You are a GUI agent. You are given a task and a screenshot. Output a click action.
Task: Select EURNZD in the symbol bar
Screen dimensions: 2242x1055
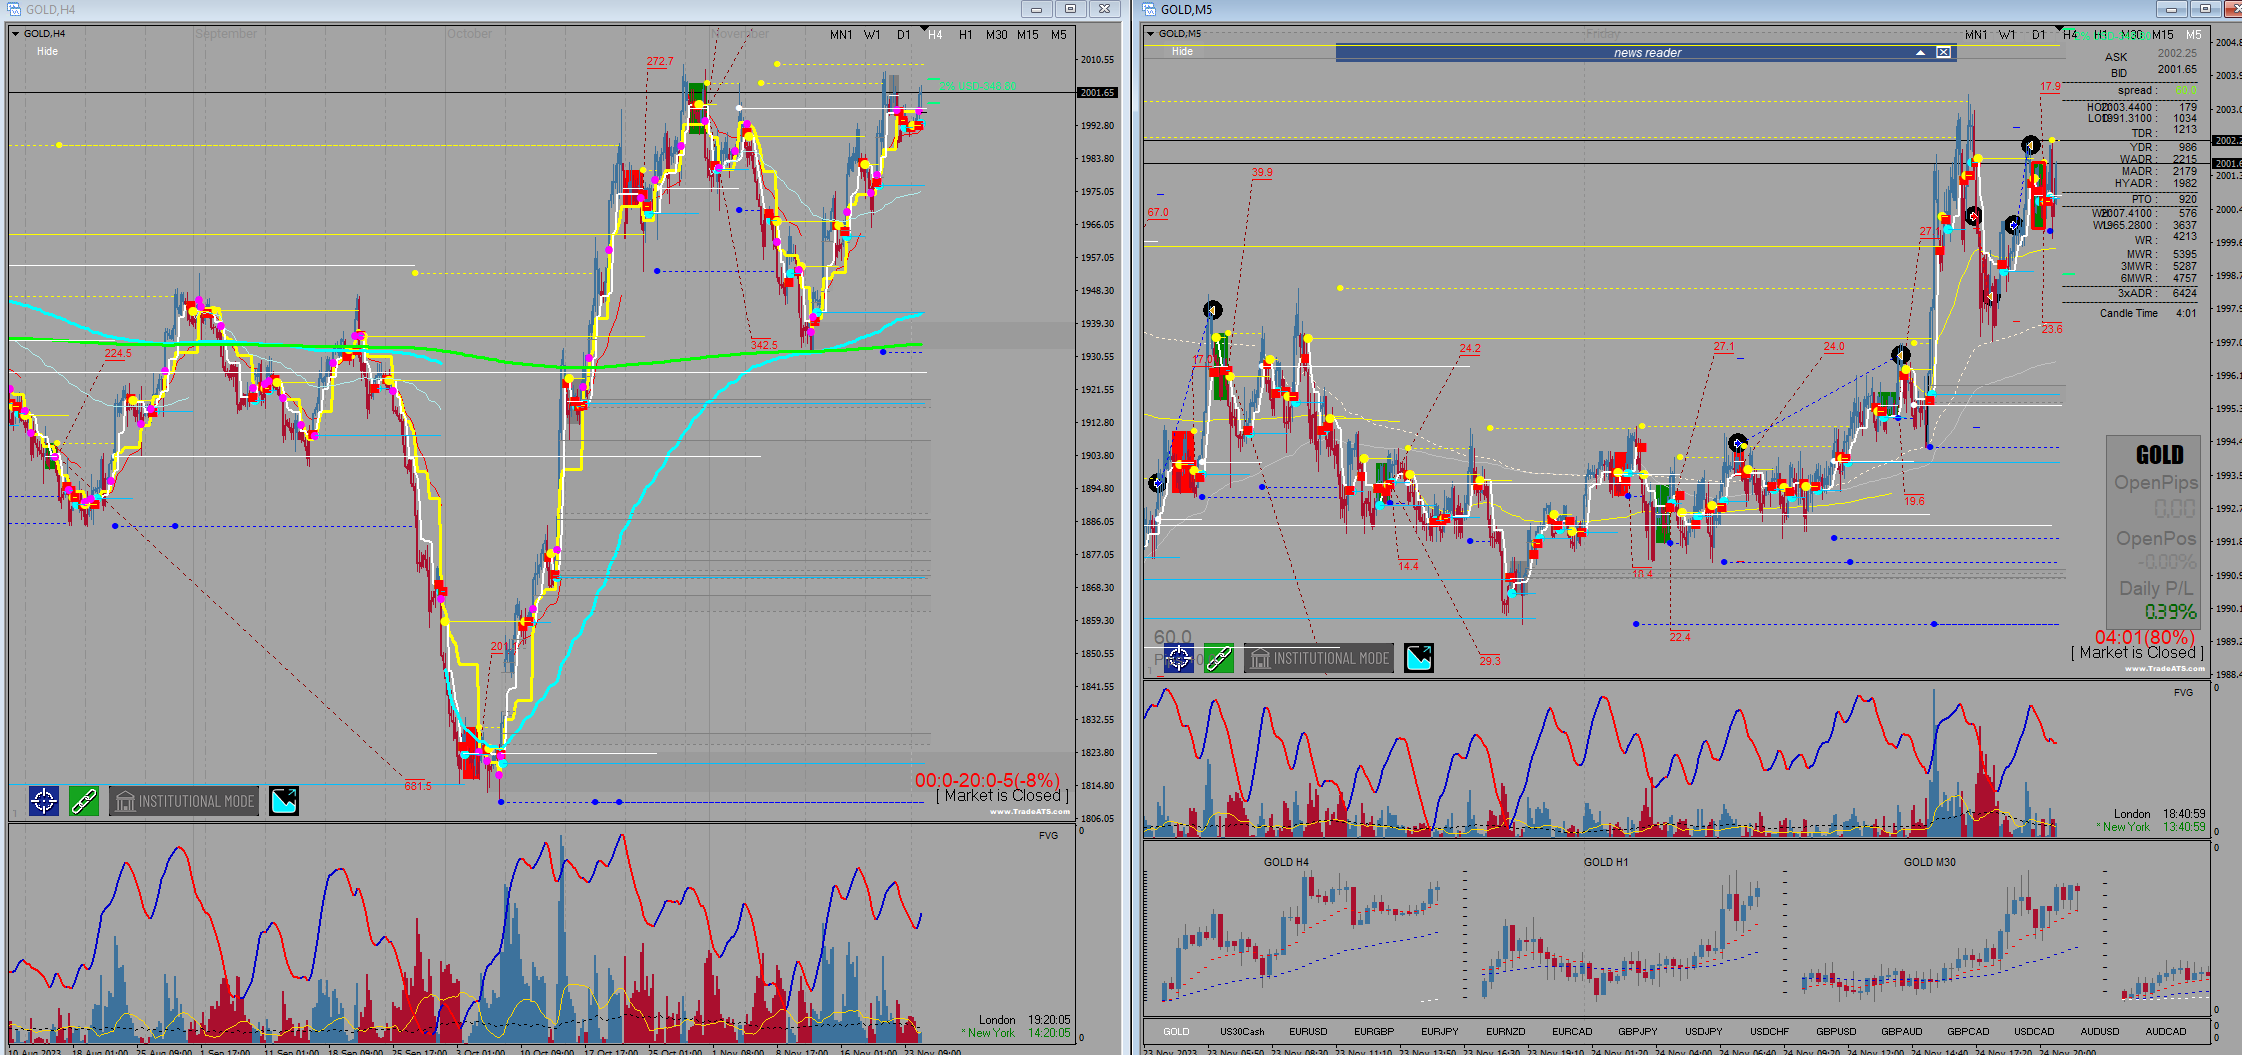coord(1506,1032)
